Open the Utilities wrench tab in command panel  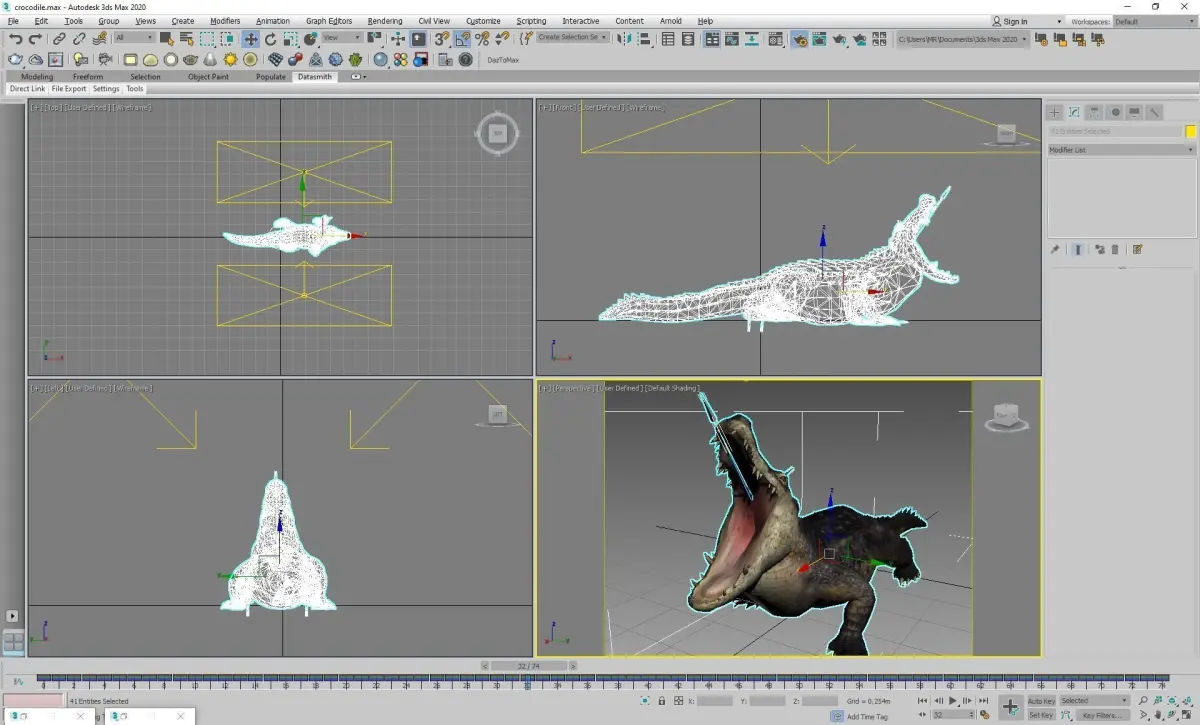[1154, 112]
